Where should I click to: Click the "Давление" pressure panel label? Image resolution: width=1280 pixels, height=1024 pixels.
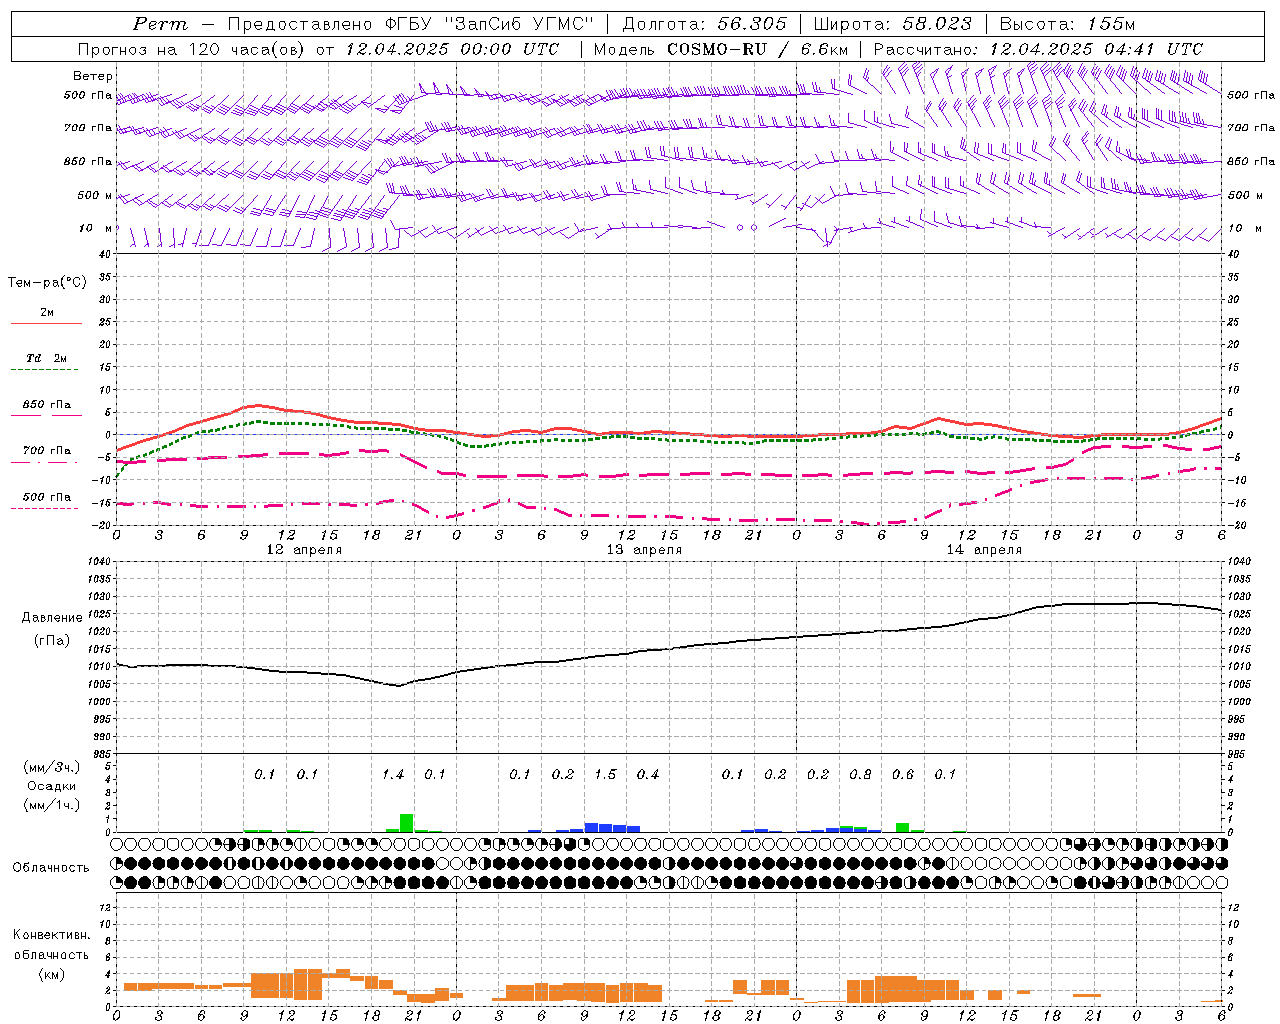click(52, 618)
